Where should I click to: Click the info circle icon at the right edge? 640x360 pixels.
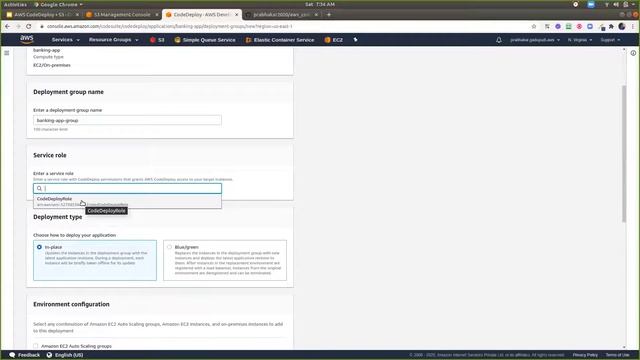click(633, 53)
